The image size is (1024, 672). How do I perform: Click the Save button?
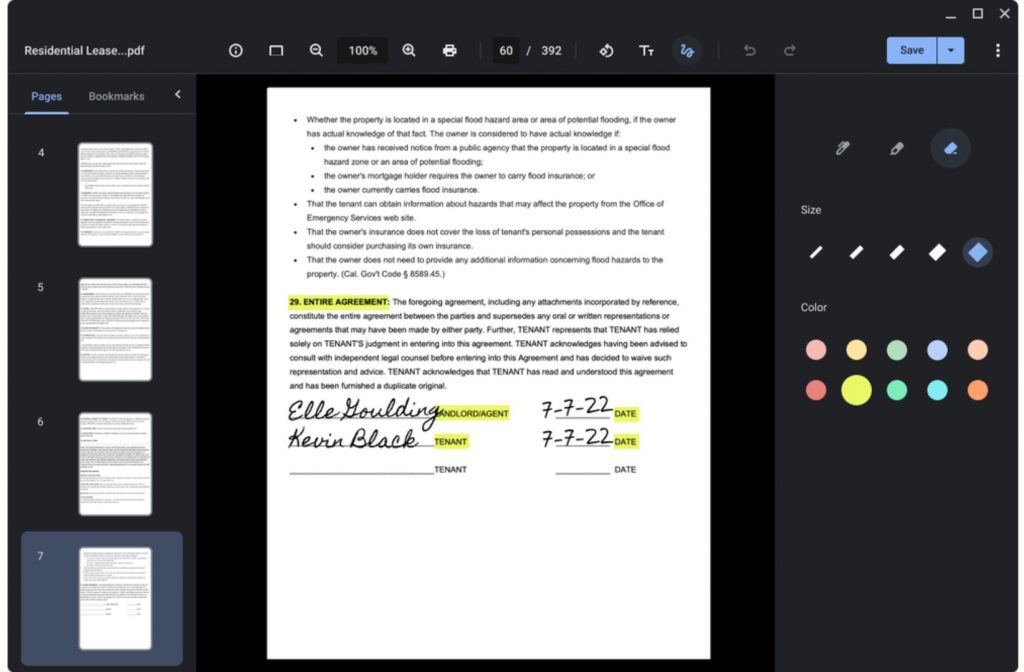pos(911,50)
